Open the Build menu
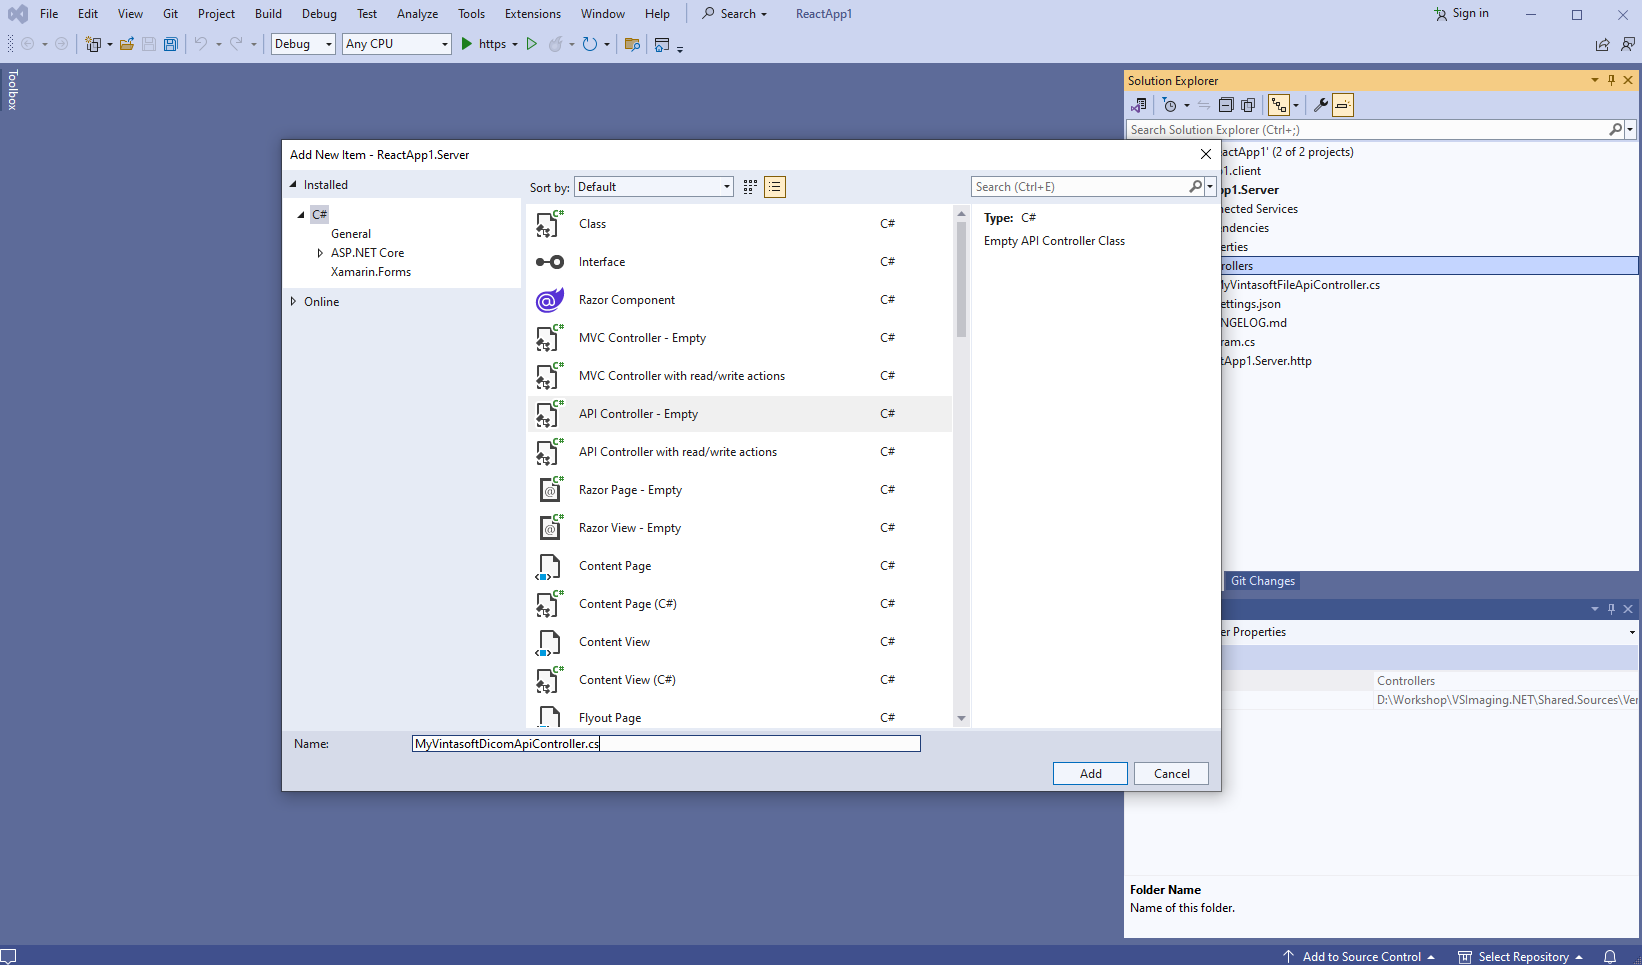The width and height of the screenshot is (1642, 965). [x=268, y=14]
